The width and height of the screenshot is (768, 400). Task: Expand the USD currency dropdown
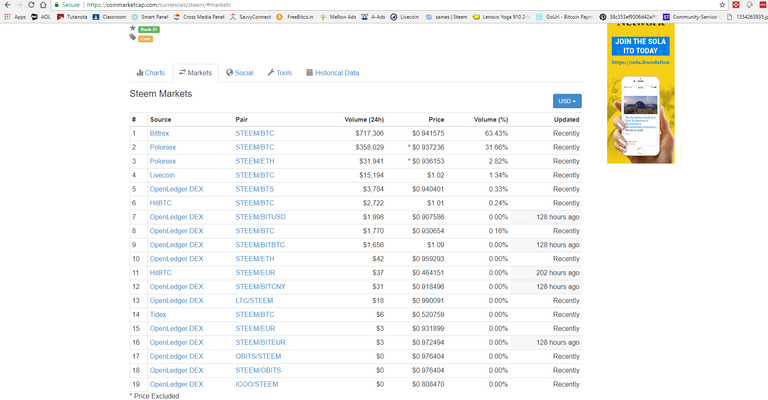pos(566,101)
